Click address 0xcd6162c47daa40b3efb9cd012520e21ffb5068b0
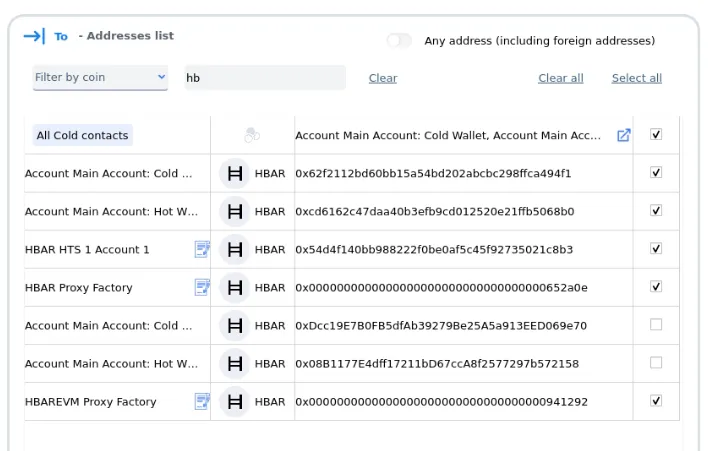The image size is (722, 451). pos(435,212)
